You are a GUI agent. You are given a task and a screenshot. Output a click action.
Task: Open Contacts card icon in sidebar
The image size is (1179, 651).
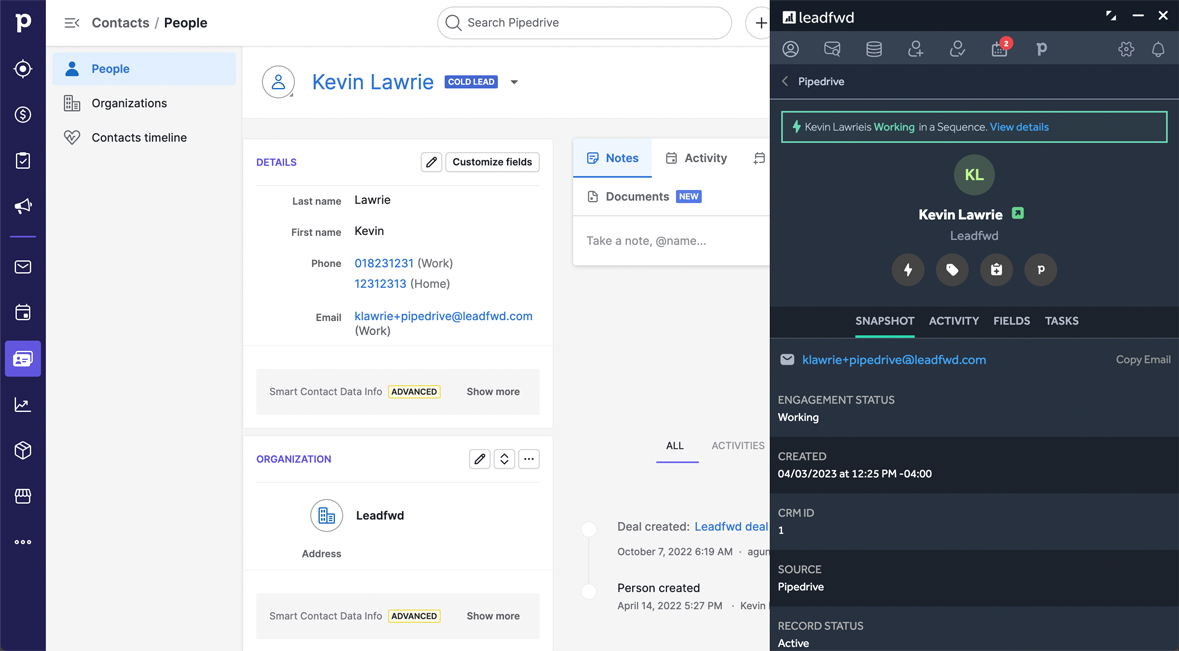pos(23,359)
